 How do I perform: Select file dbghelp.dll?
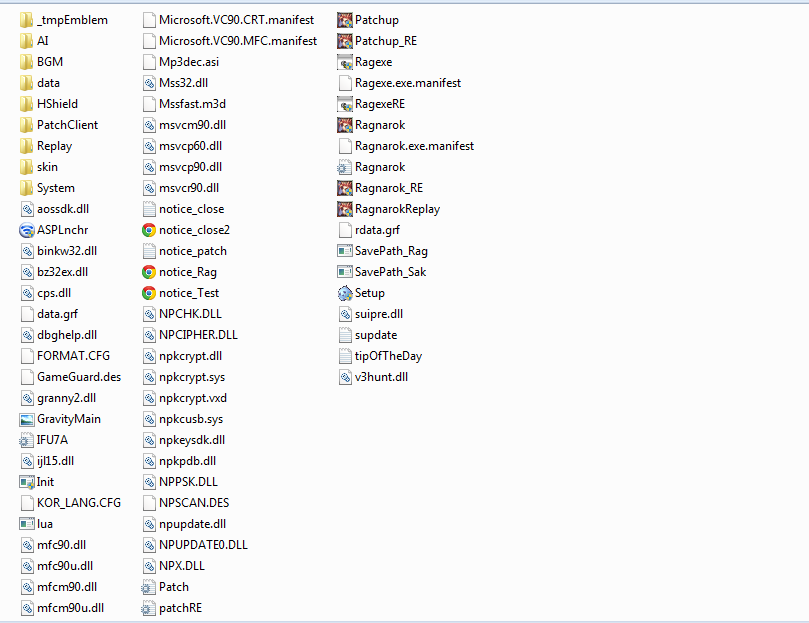point(59,335)
